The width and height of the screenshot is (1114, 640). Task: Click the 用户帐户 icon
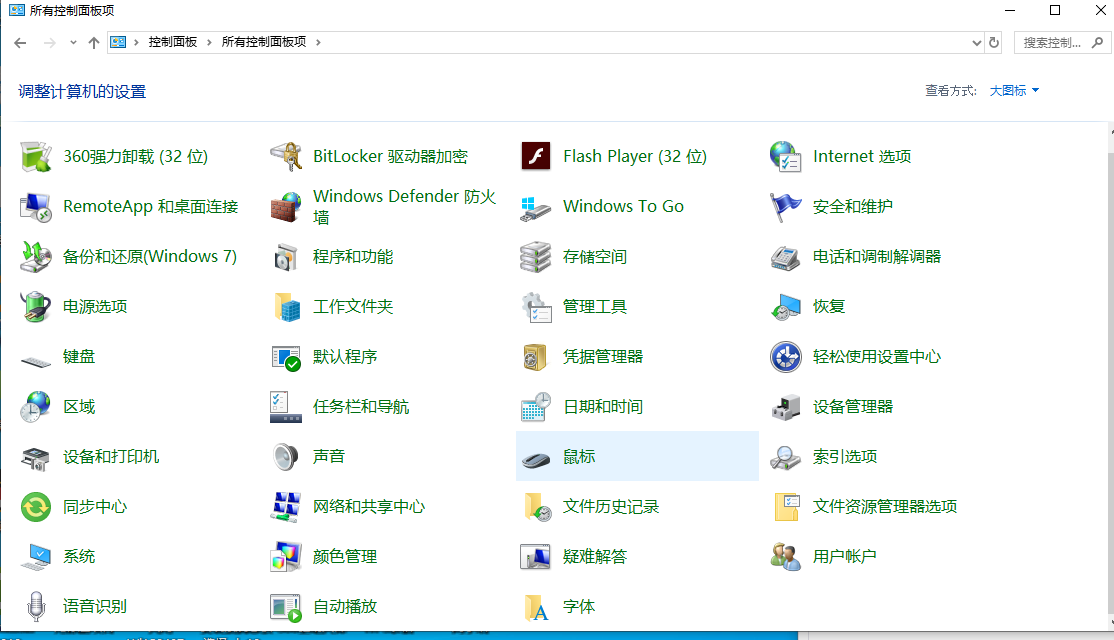tap(786, 557)
